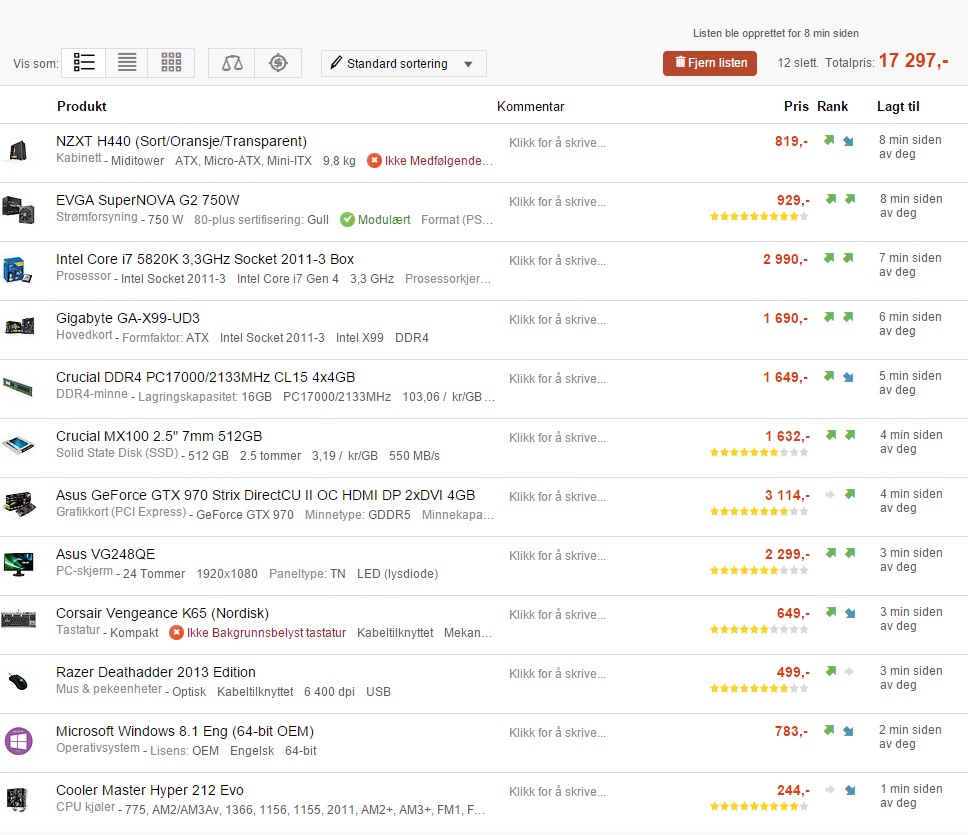Open NZXT H440 product link
Viewport: 968px width, 835px height.
[181, 141]
